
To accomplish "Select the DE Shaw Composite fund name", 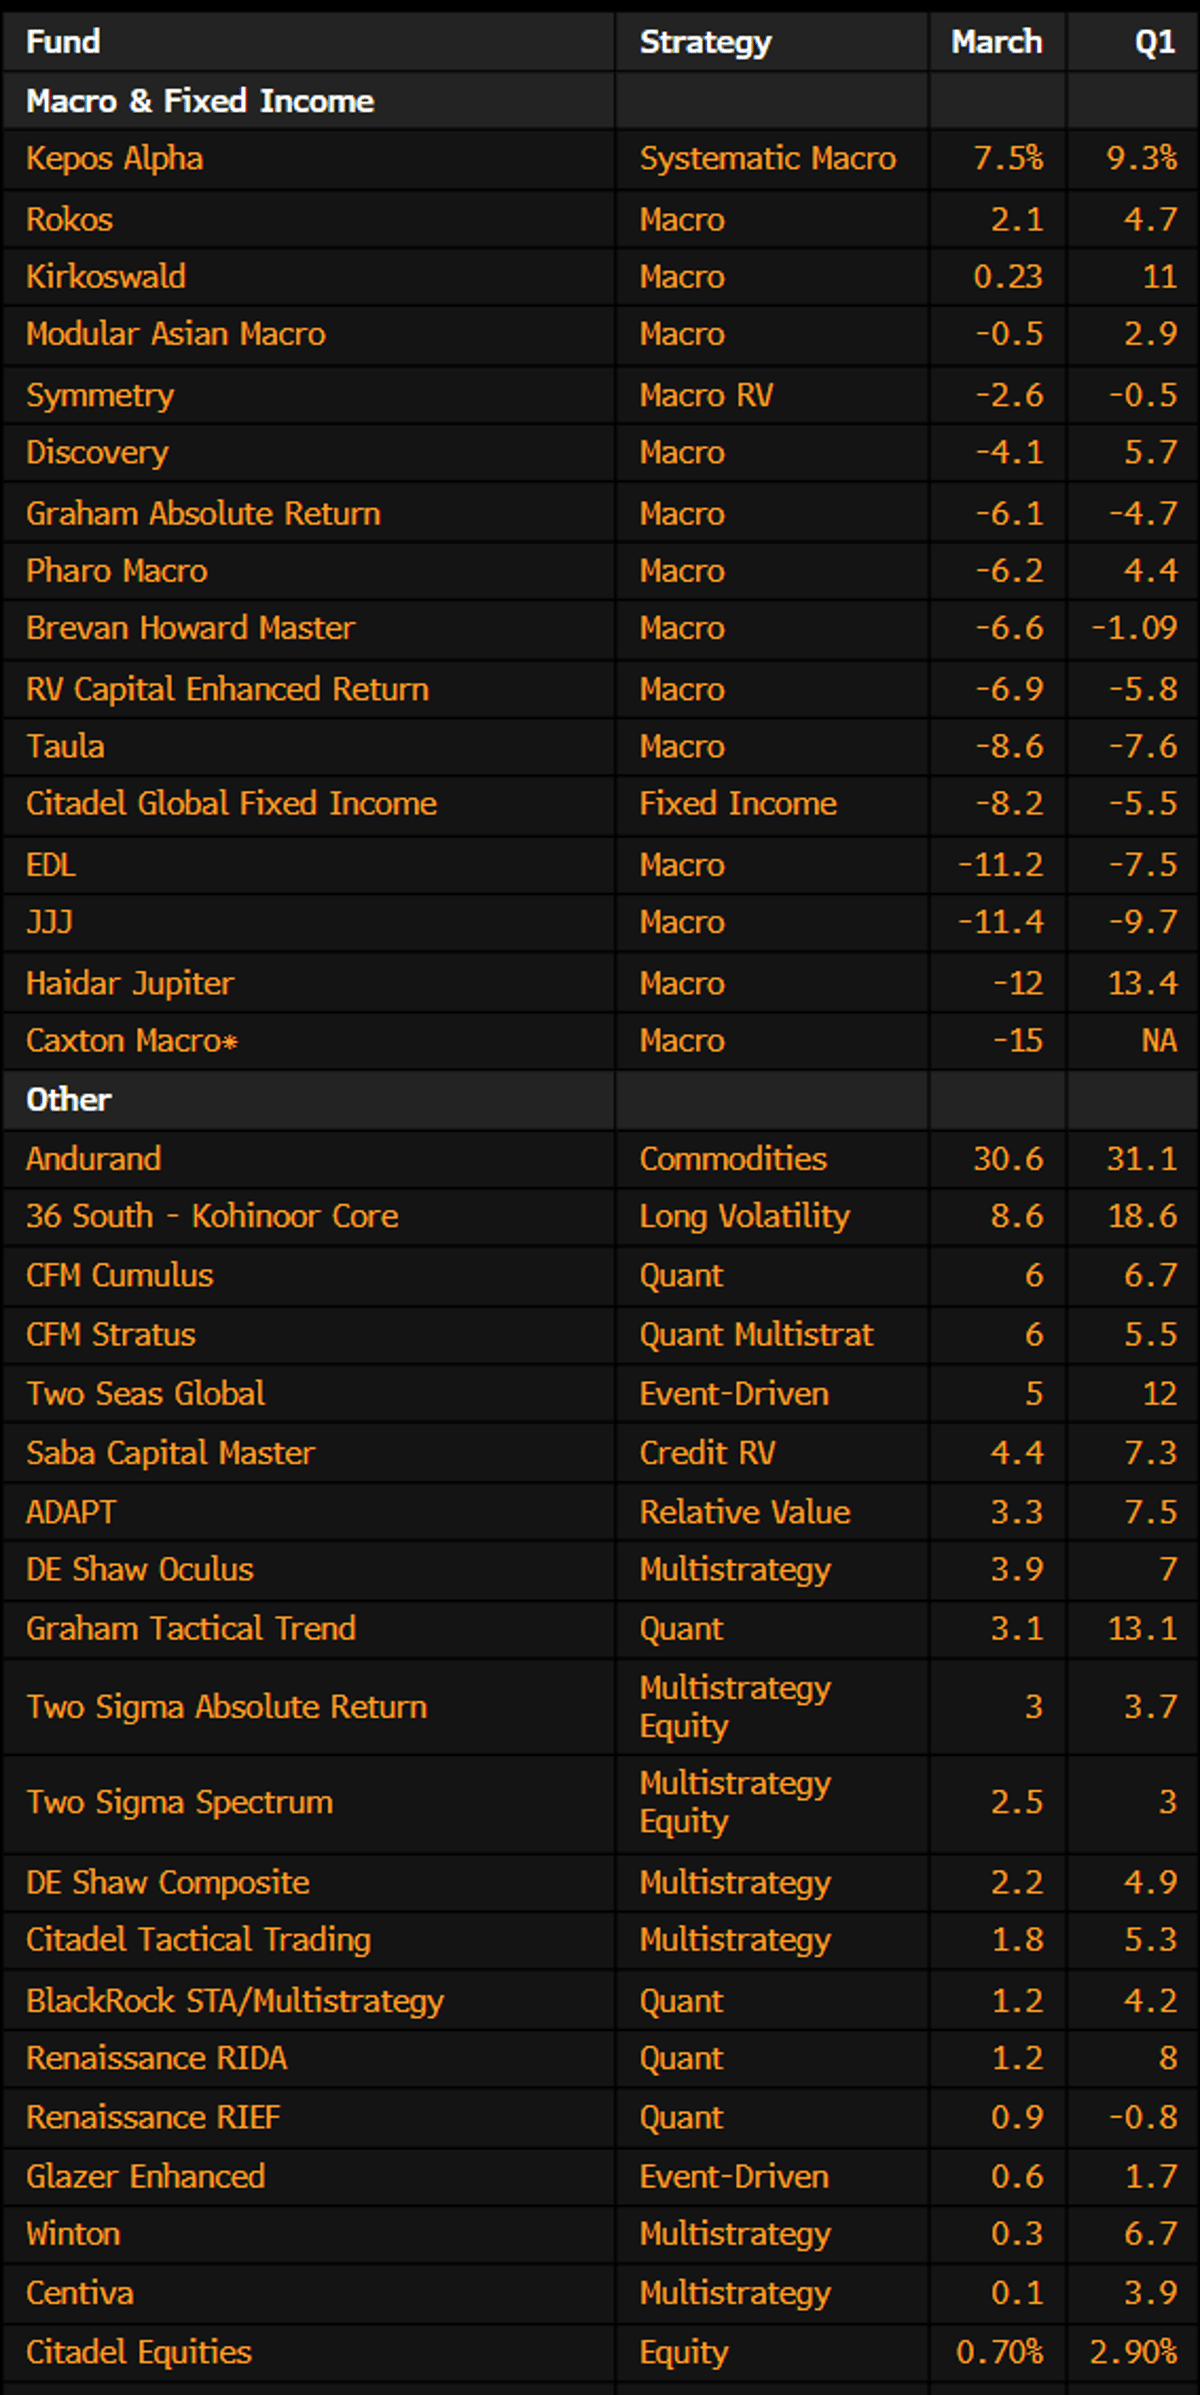I will tap(167, 1882).
